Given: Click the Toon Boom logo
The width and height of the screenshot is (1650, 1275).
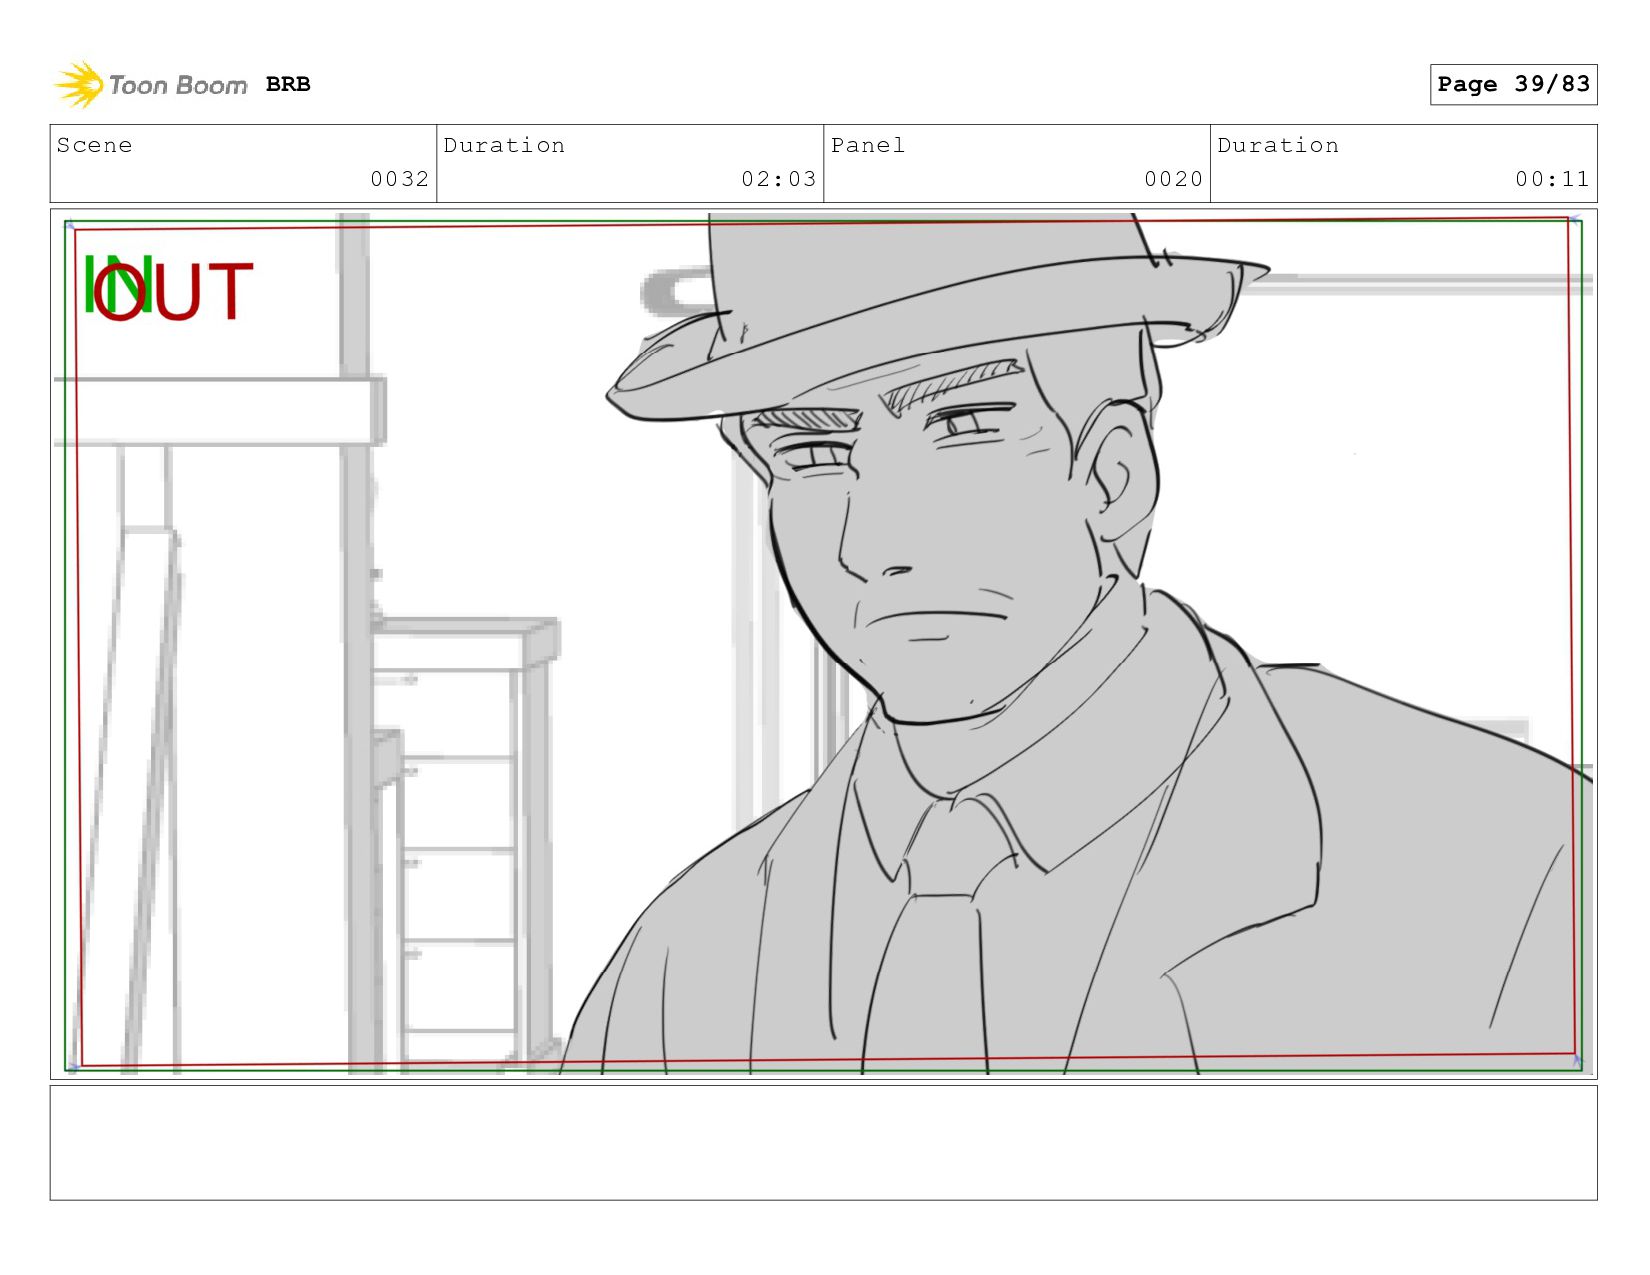Looking at the screenshot, I should [150, 85].
